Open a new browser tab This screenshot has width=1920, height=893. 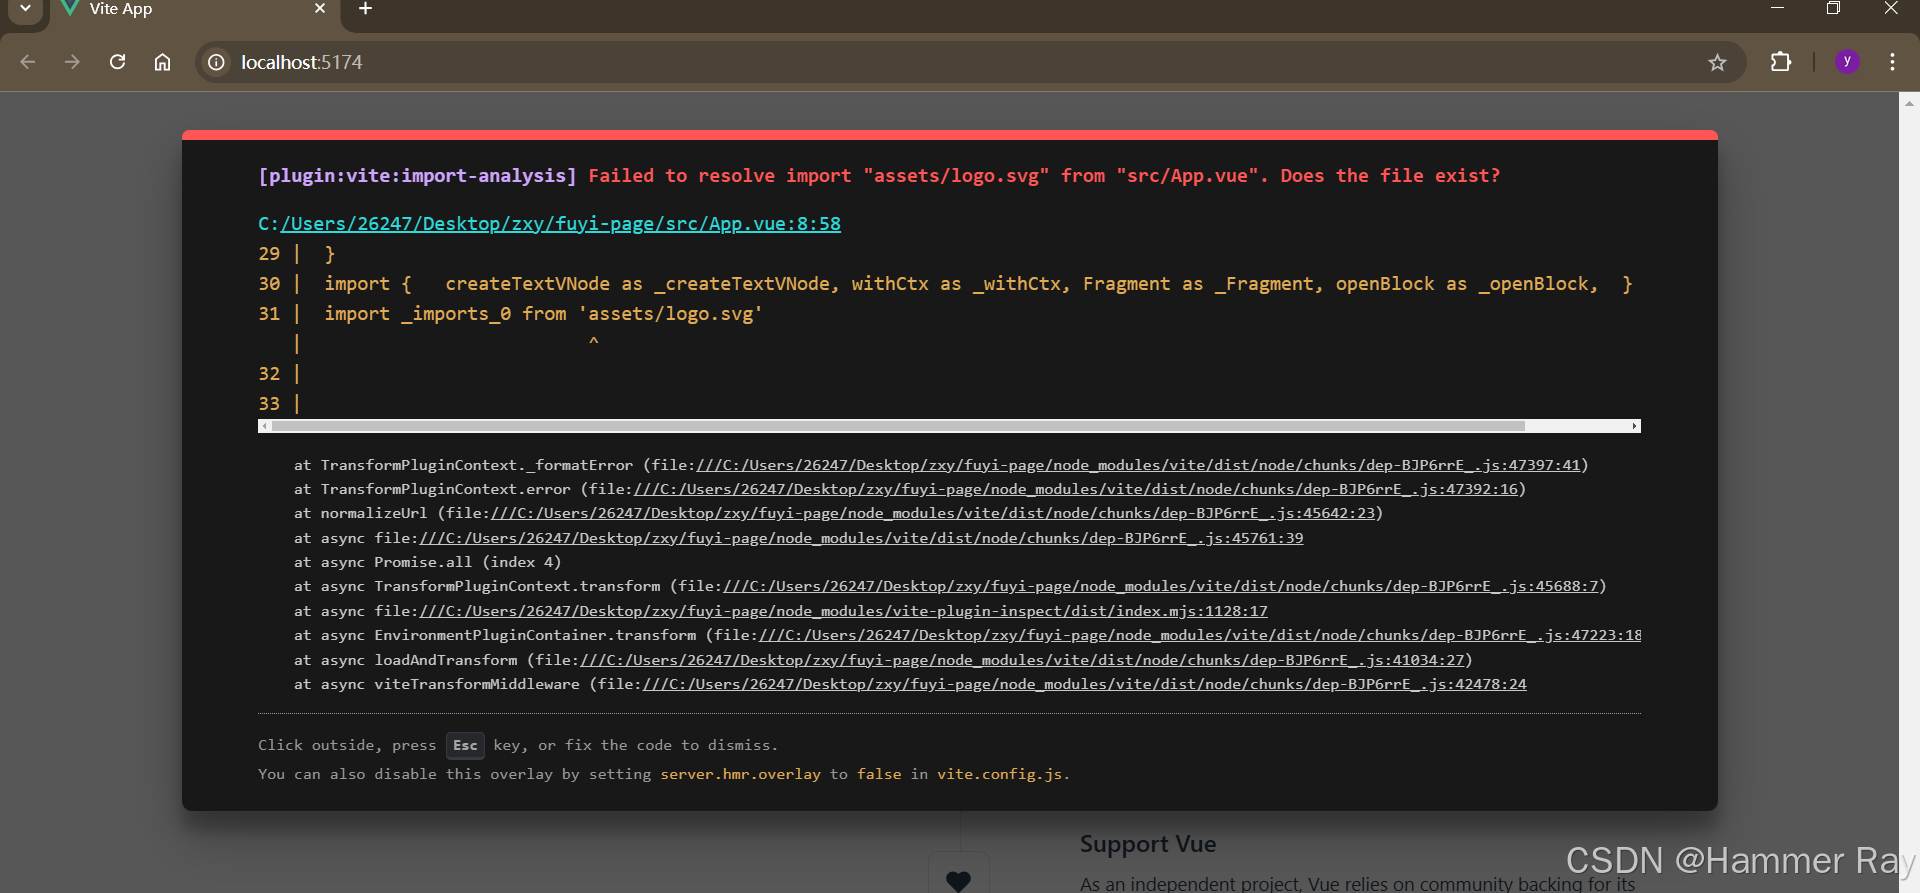pyautogui.click(x=365, y=8)
